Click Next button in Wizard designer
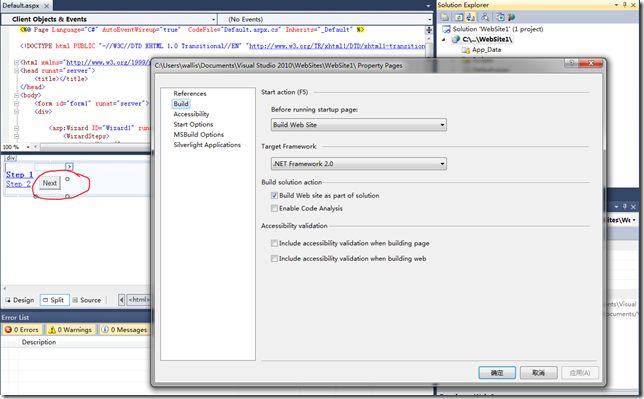 point(50,183)
